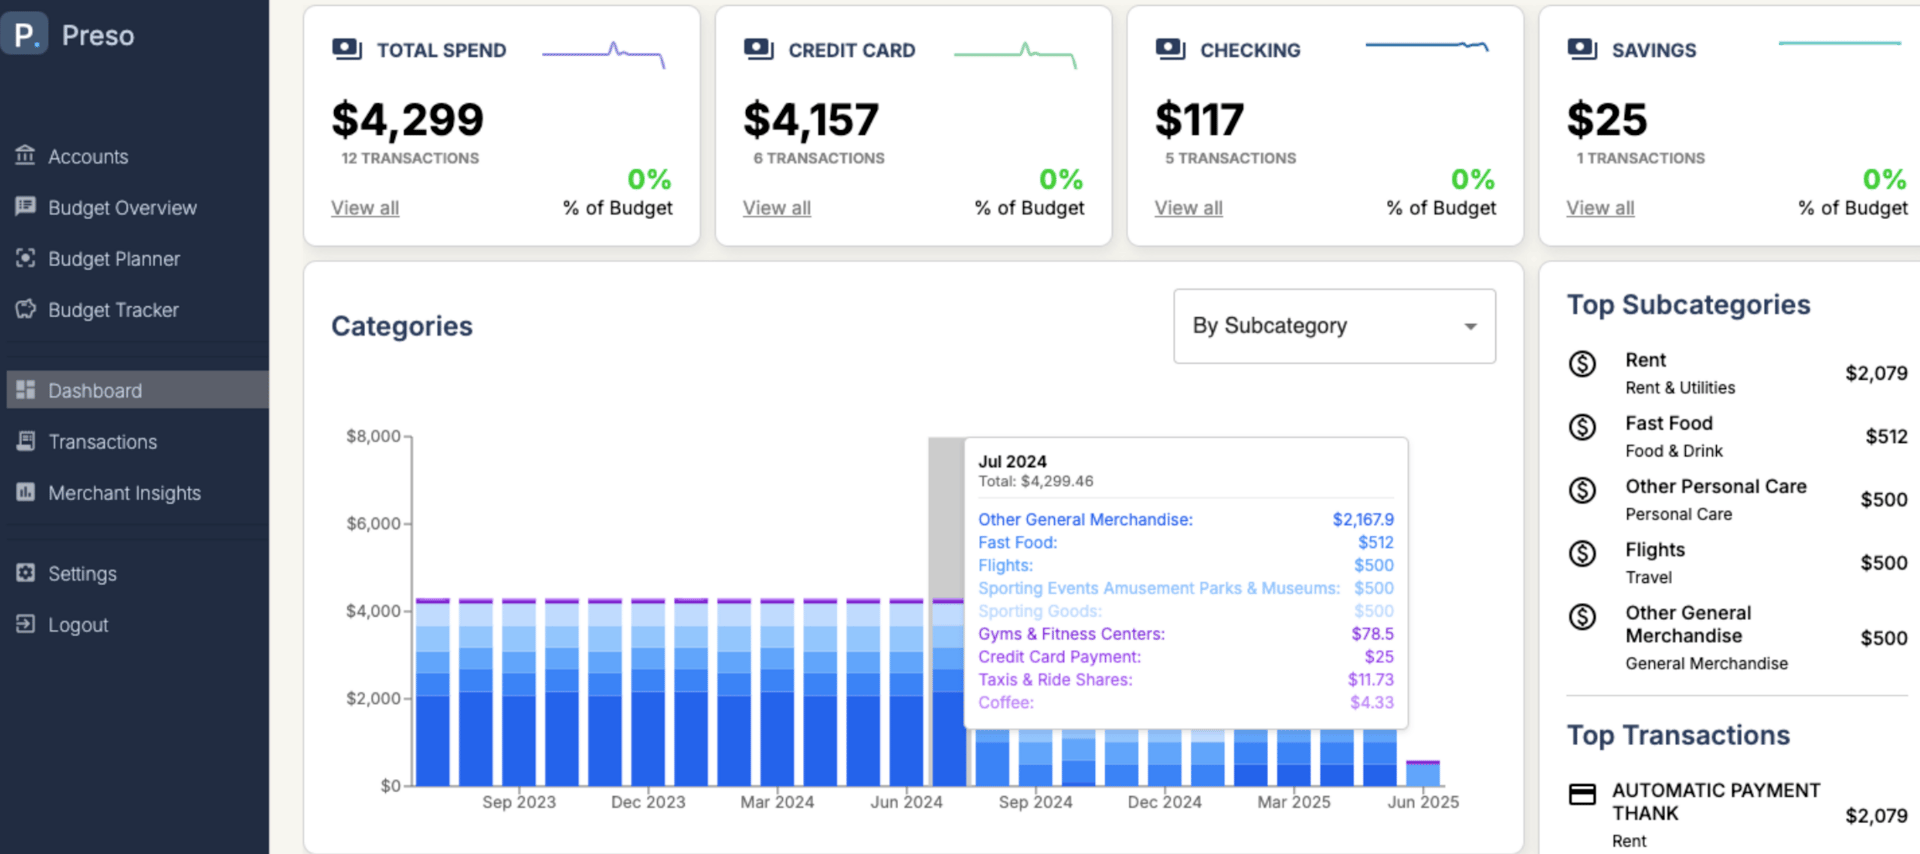Open the By Subcategory dropdown
The image size is (1920, 854).
tap(1334, 326)
